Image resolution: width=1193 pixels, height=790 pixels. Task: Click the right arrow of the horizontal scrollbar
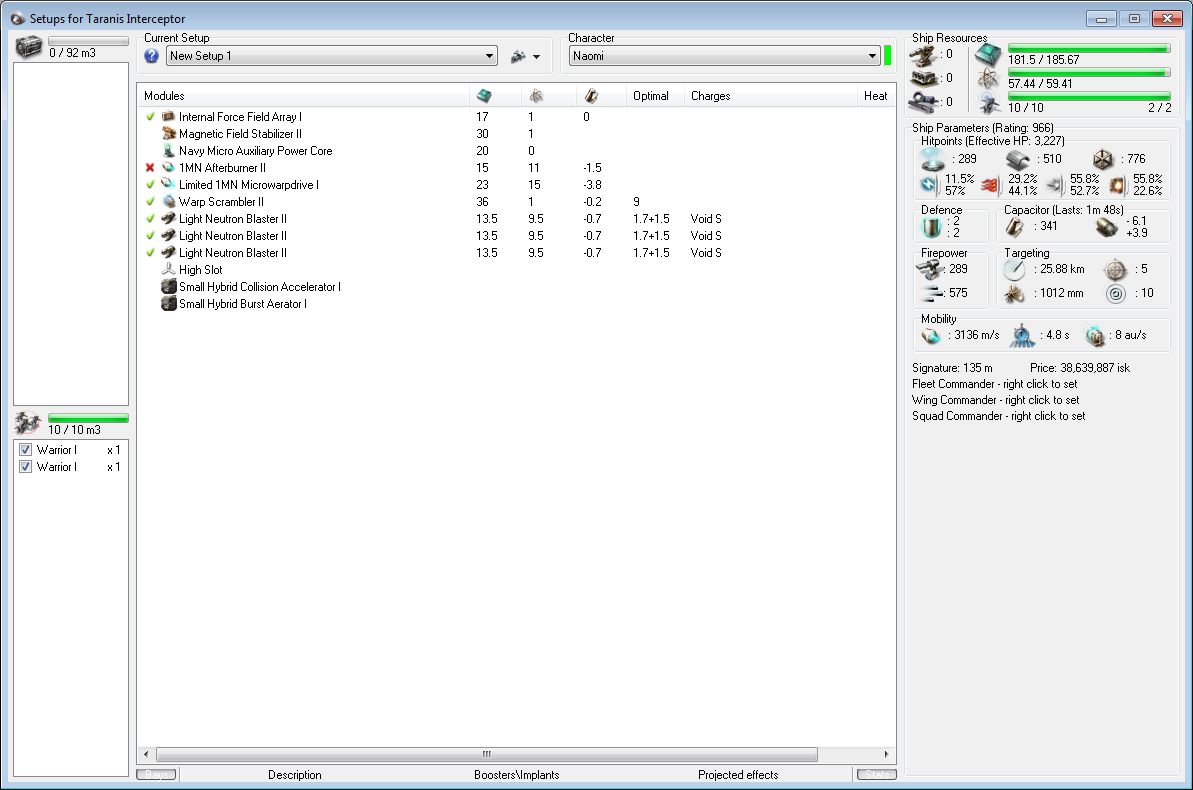[886, 754]
